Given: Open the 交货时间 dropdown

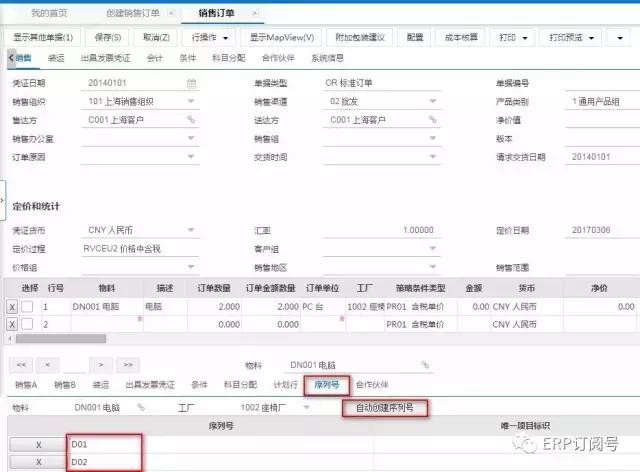Looking at the screenshot, I should [433, 156].
